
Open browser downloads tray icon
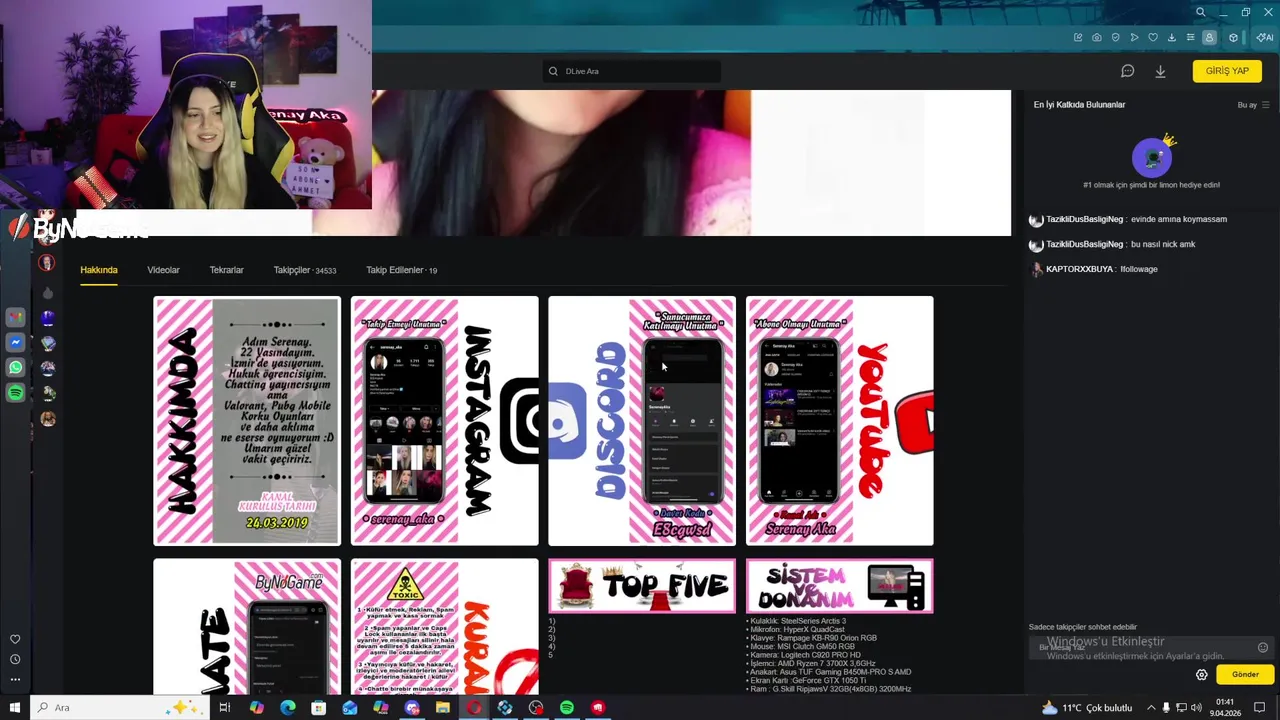coord(1172,38)
